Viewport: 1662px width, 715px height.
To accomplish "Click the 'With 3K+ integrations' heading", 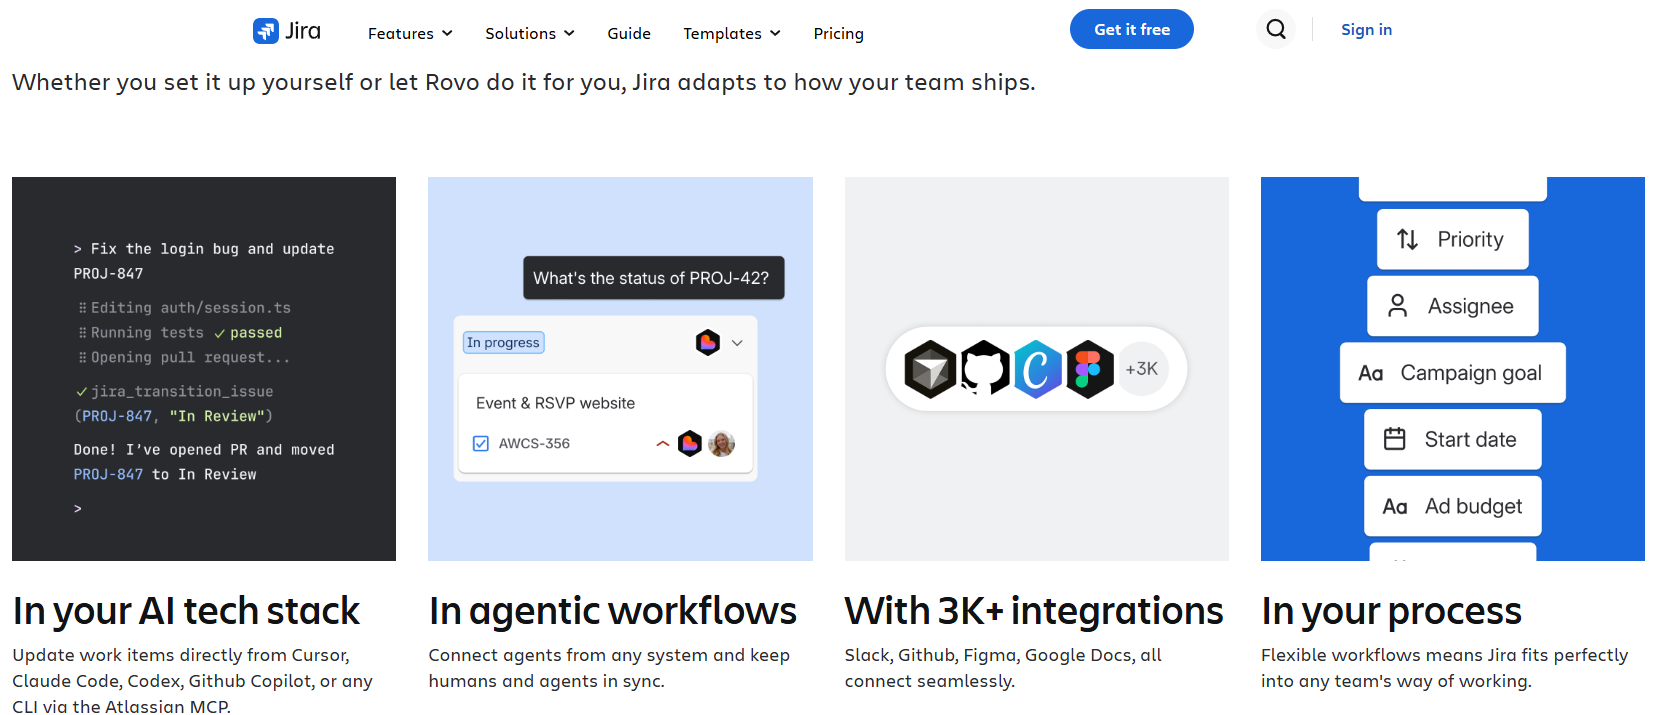I will [x=1034, y=611].
